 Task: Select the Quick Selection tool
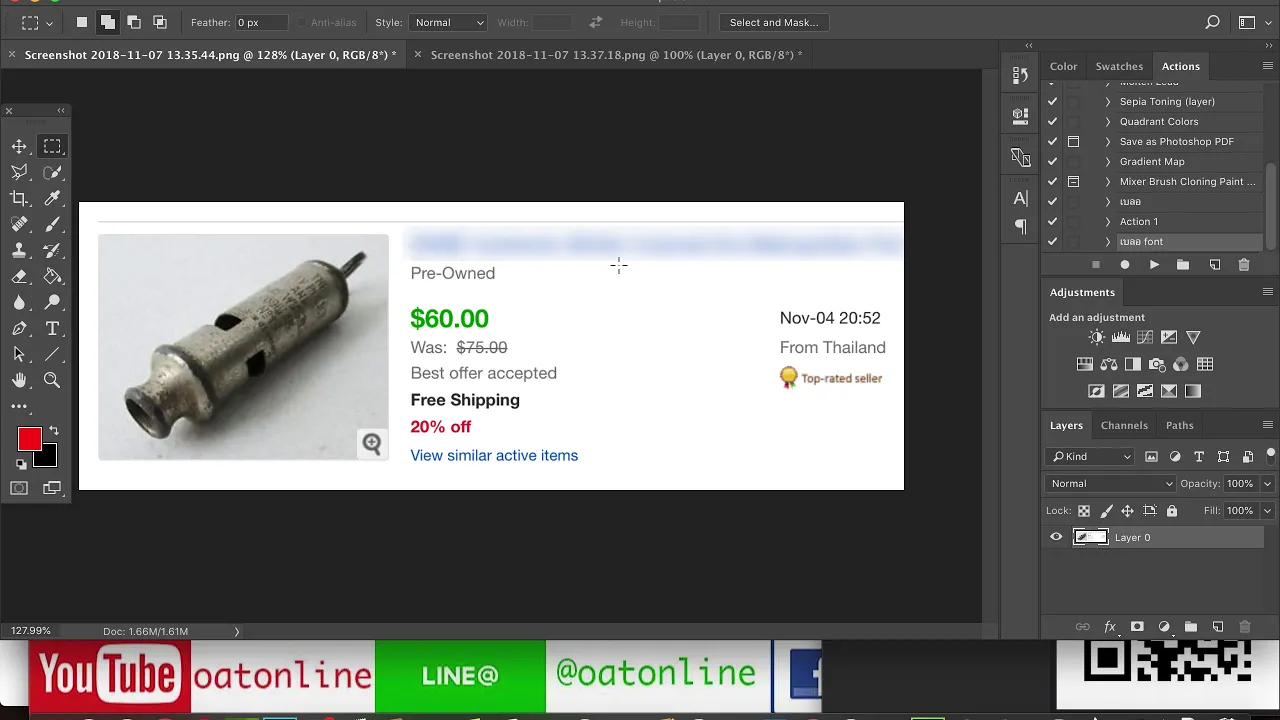(52, 173)
